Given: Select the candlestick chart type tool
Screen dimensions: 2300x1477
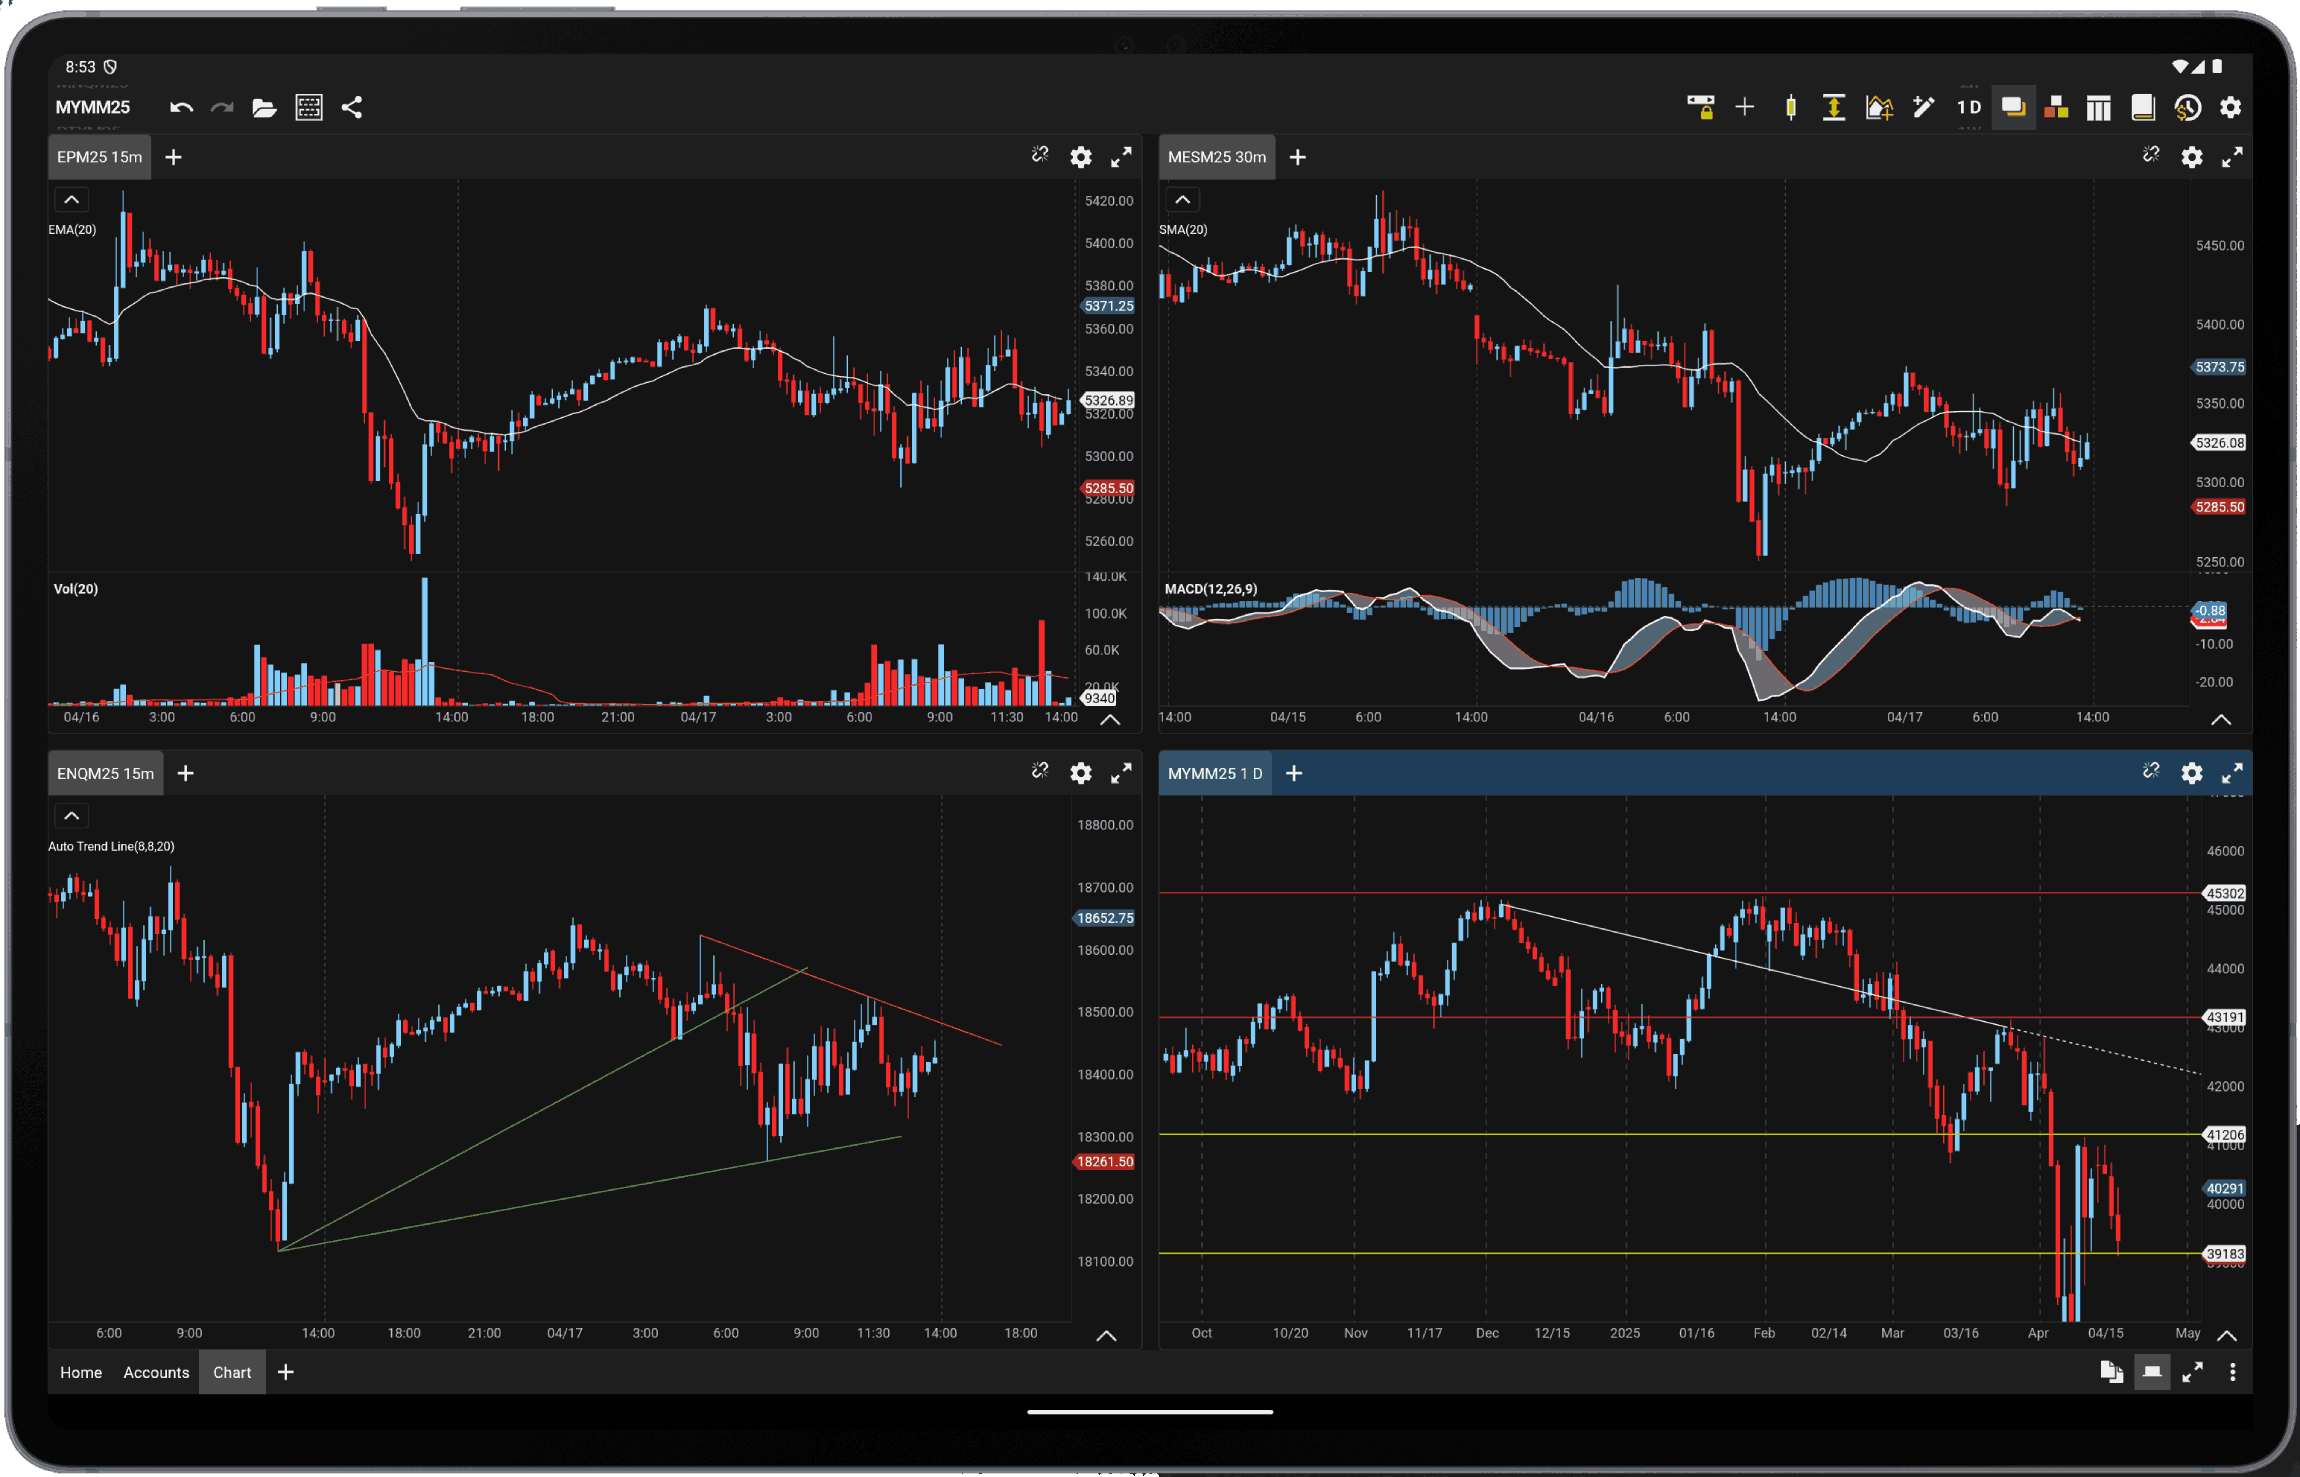Looking at the screenshot, I should click(x=1790, y=107).
